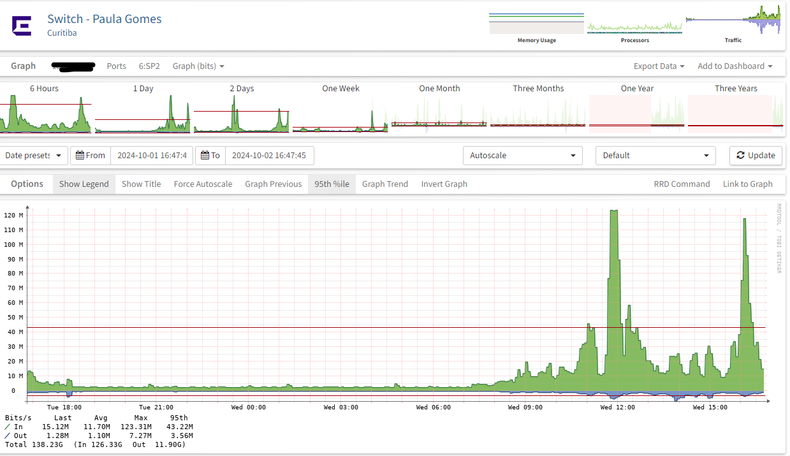Click the From date input field

151,156
